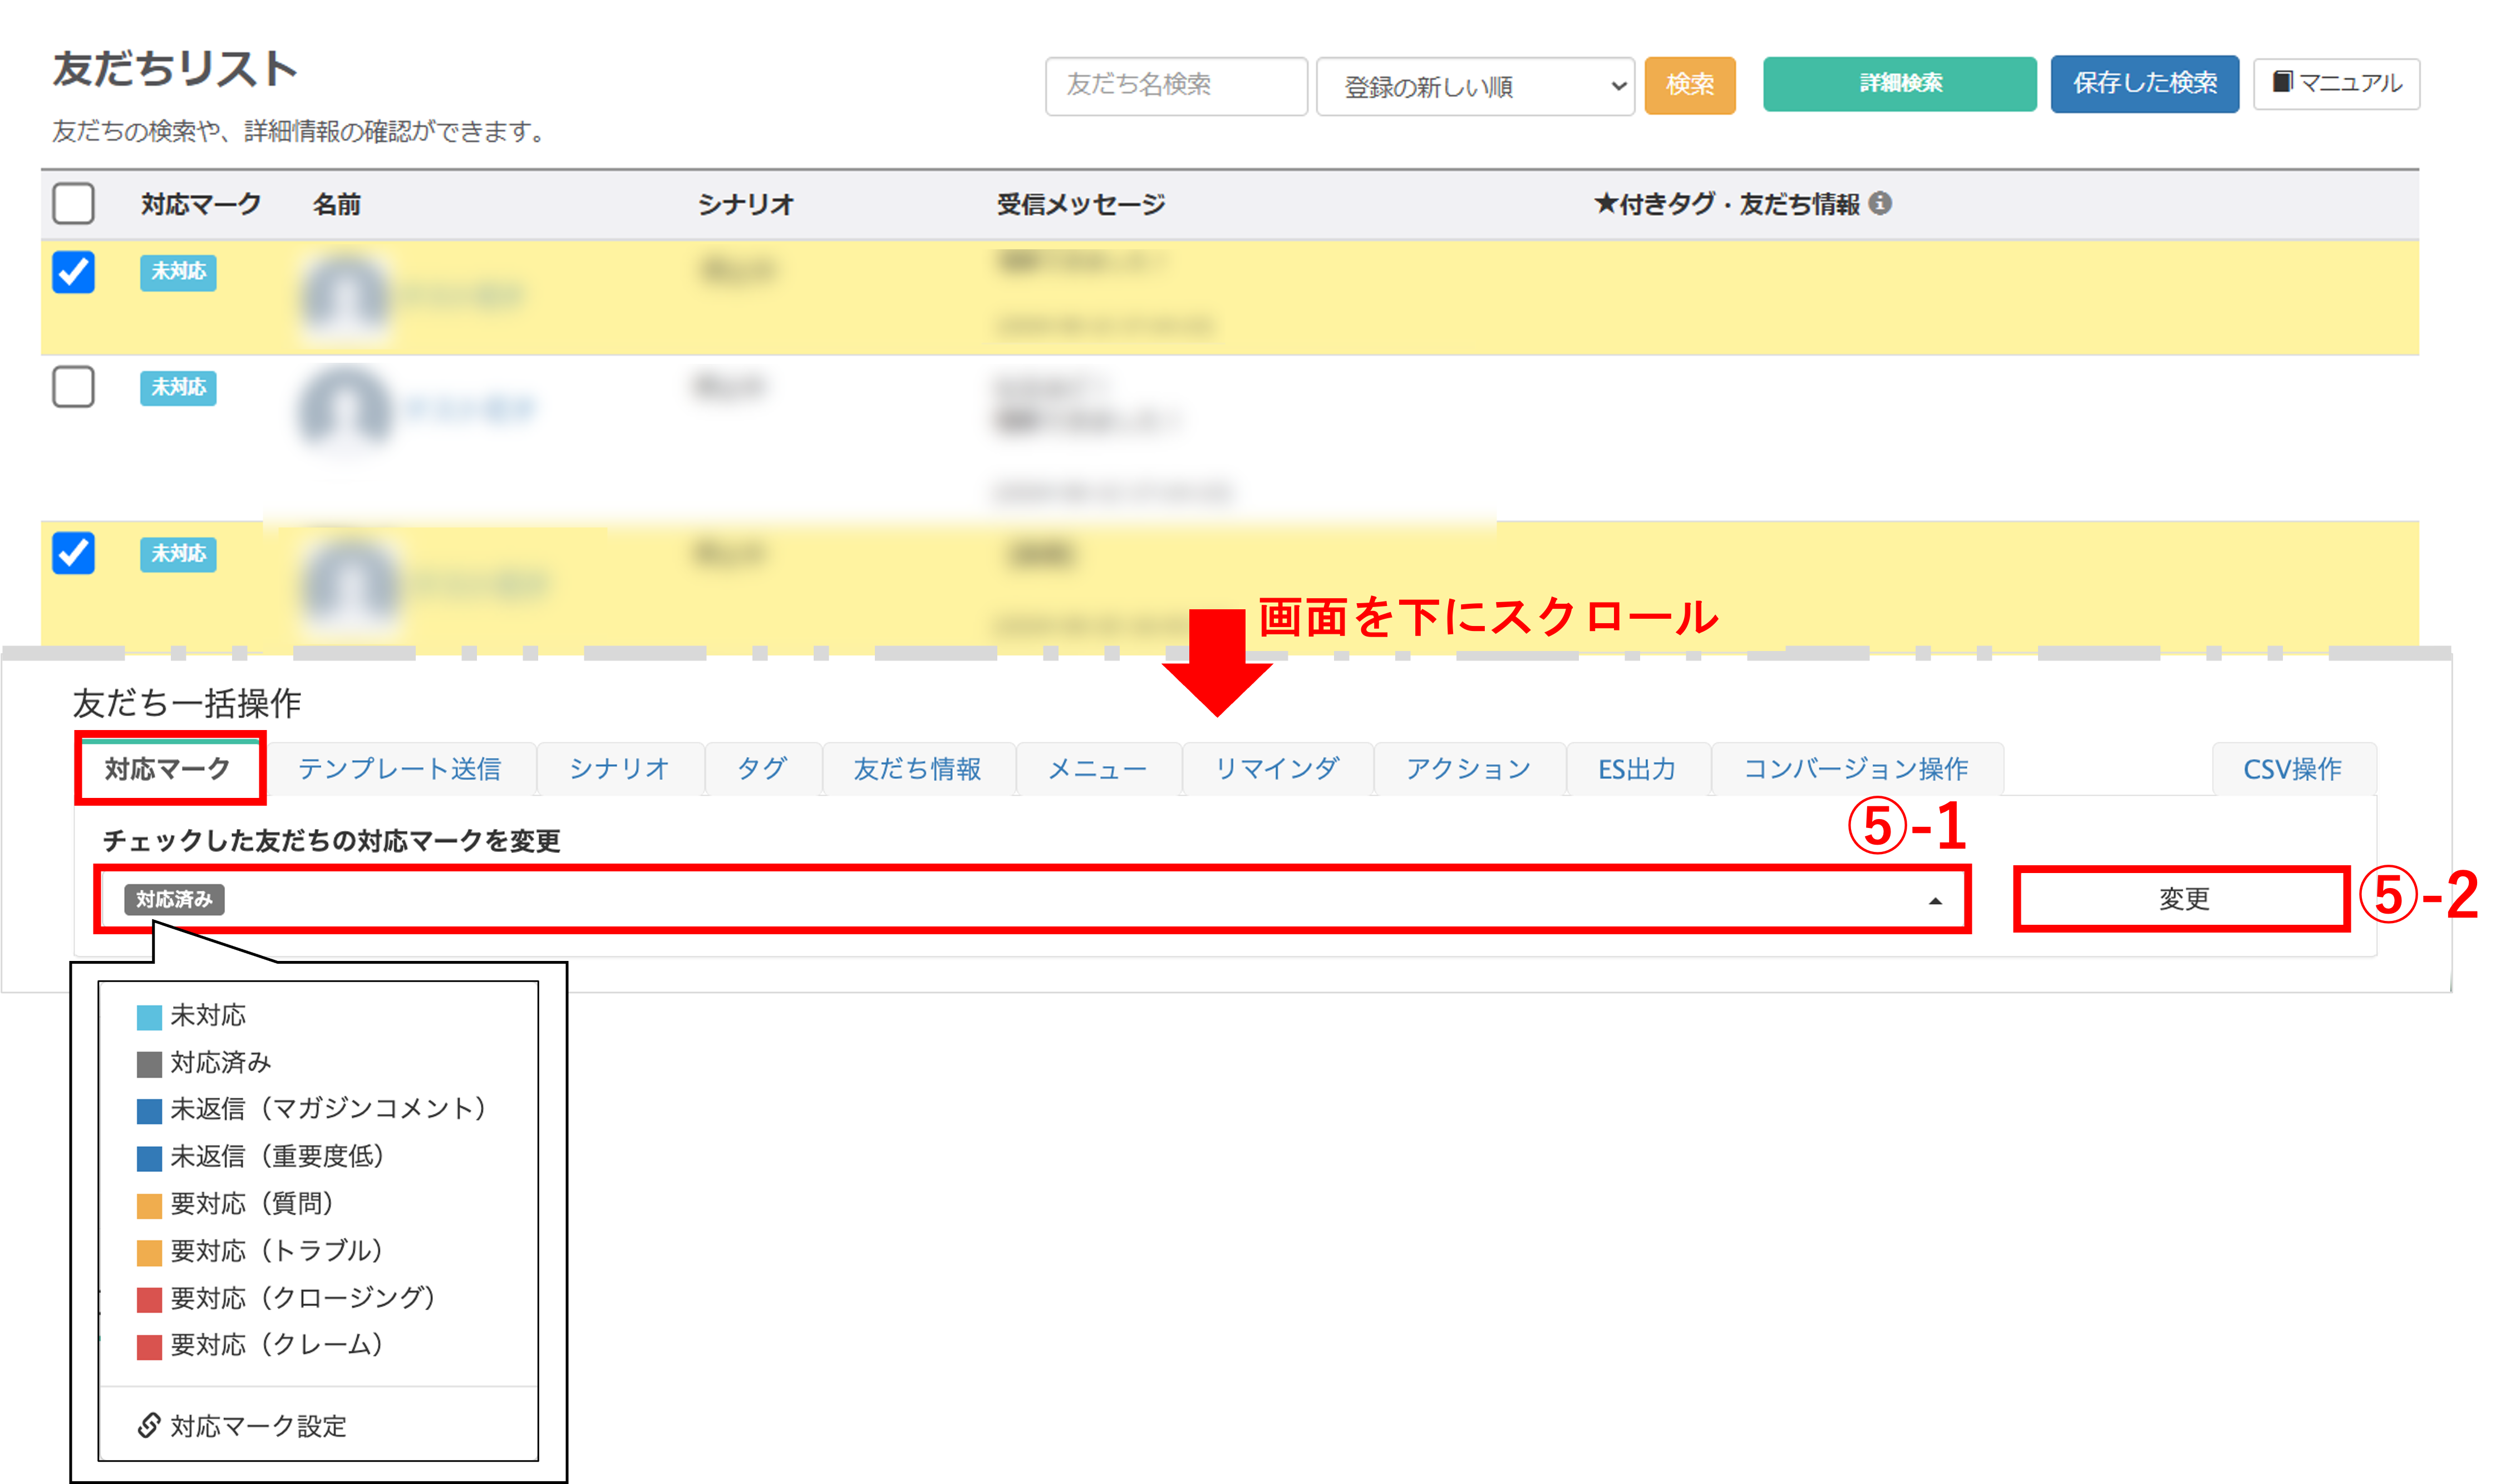Click the green 詳細検索 button
Screen dimensions: 2520x1484
[1899, 83]
